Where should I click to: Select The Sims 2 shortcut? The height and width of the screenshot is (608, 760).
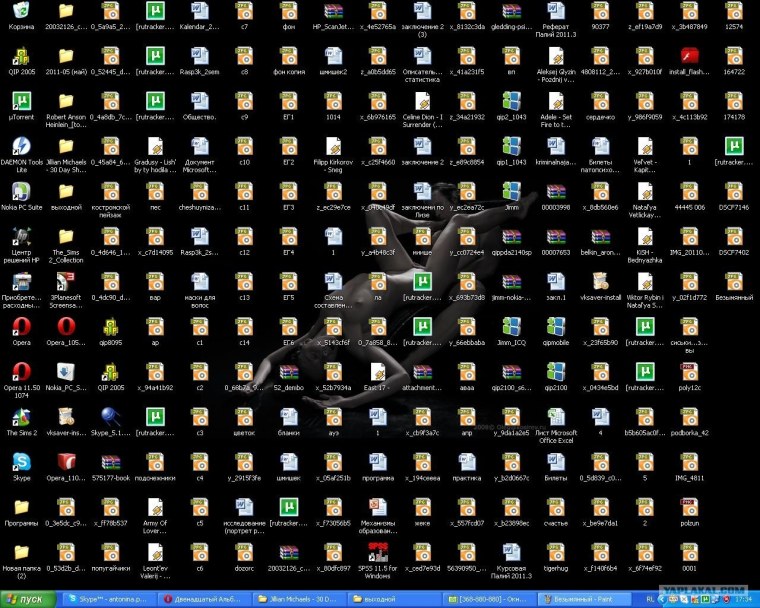coord(21,416)
